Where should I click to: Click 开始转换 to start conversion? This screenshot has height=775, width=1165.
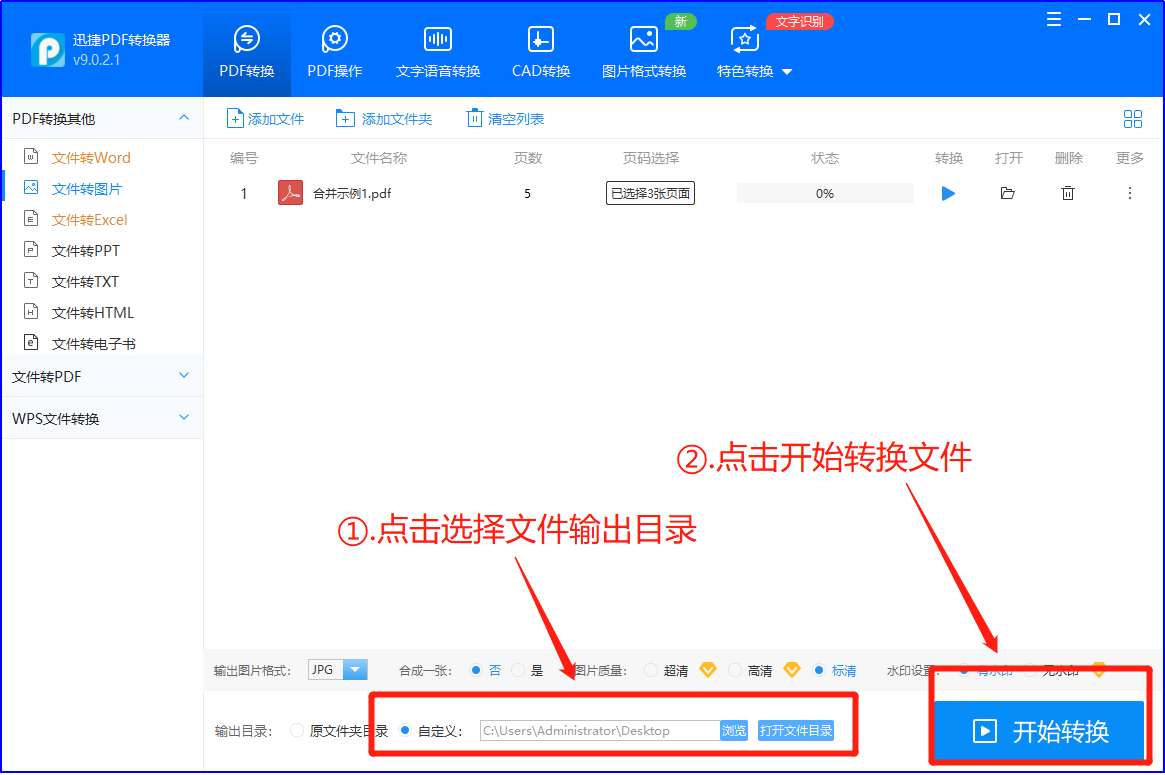1039,731
